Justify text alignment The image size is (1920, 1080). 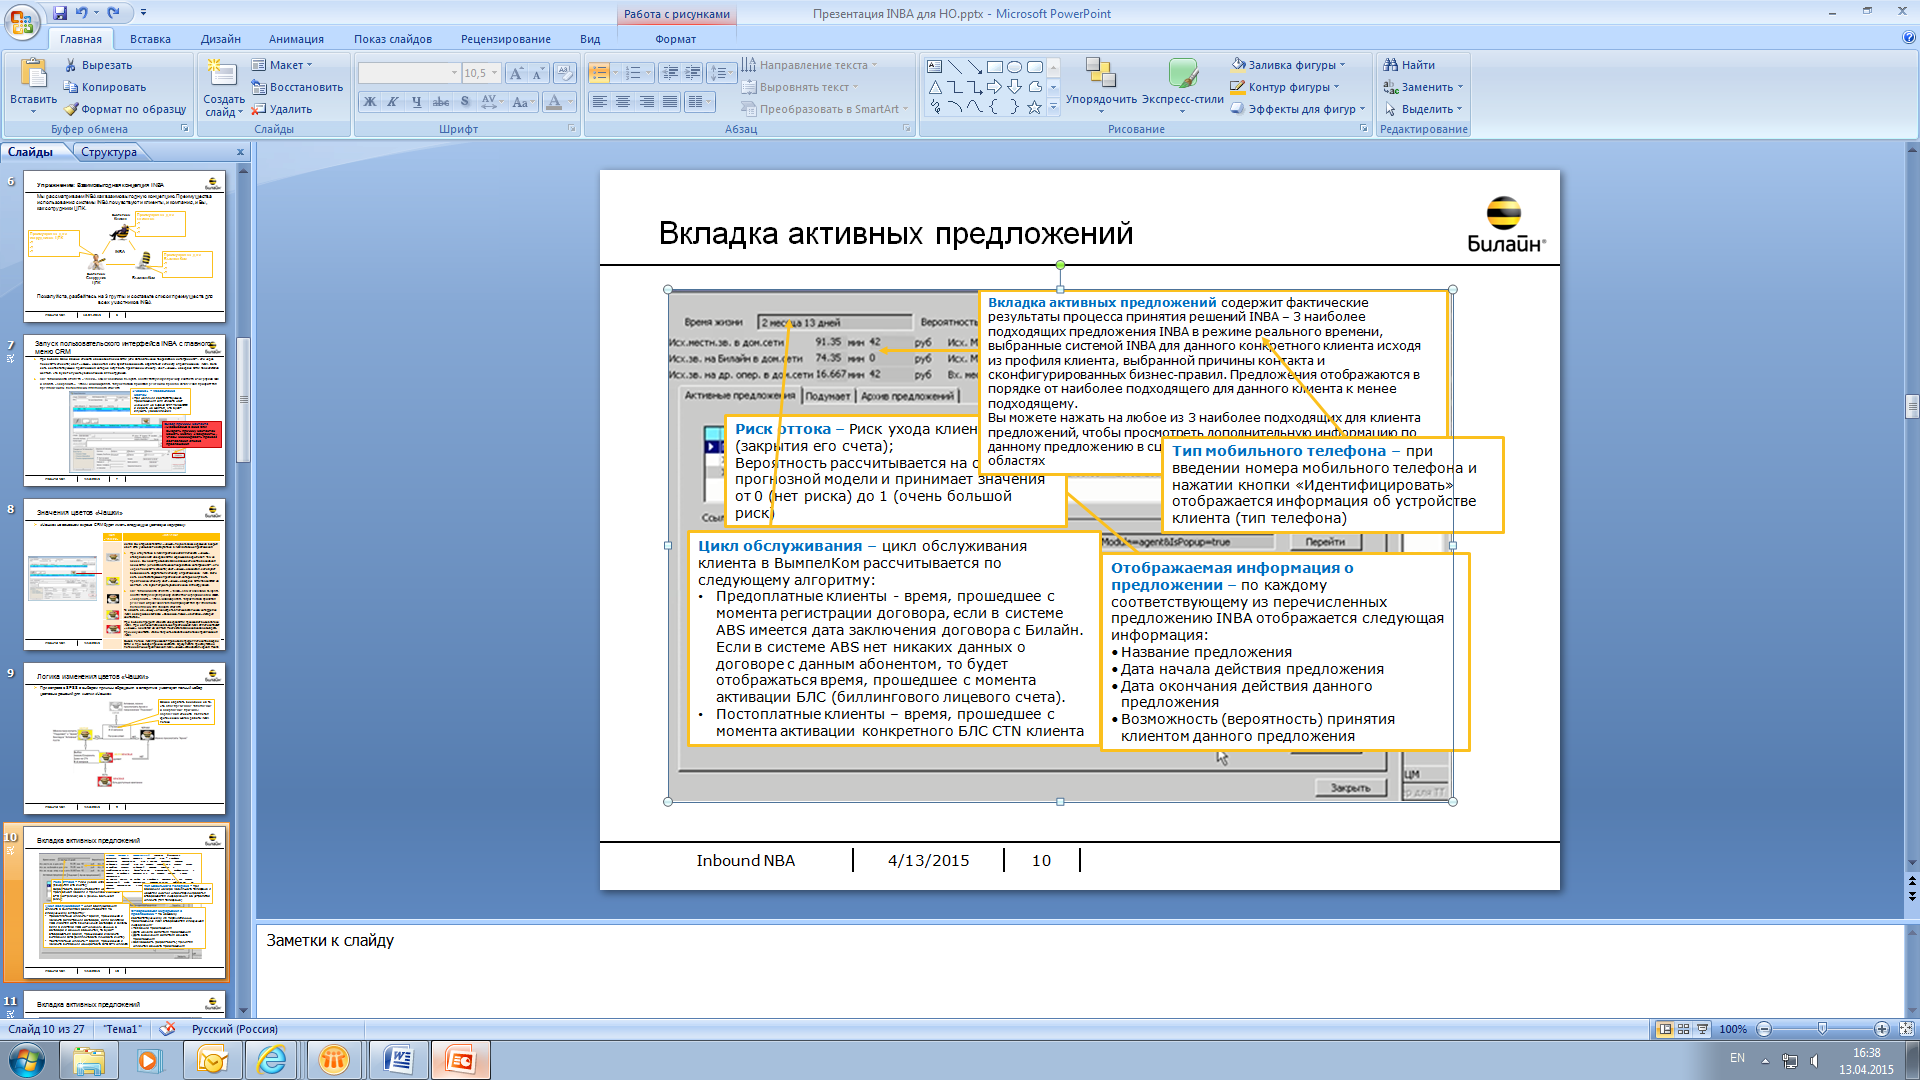[670, 102]
